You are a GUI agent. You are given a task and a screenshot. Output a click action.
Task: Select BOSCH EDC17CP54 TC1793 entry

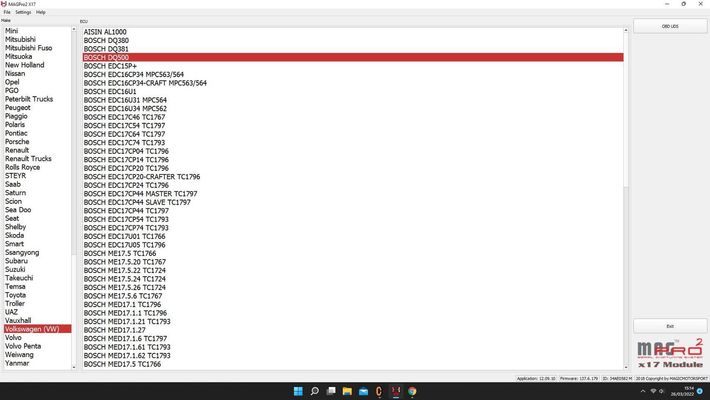click(x=353, y=219)
